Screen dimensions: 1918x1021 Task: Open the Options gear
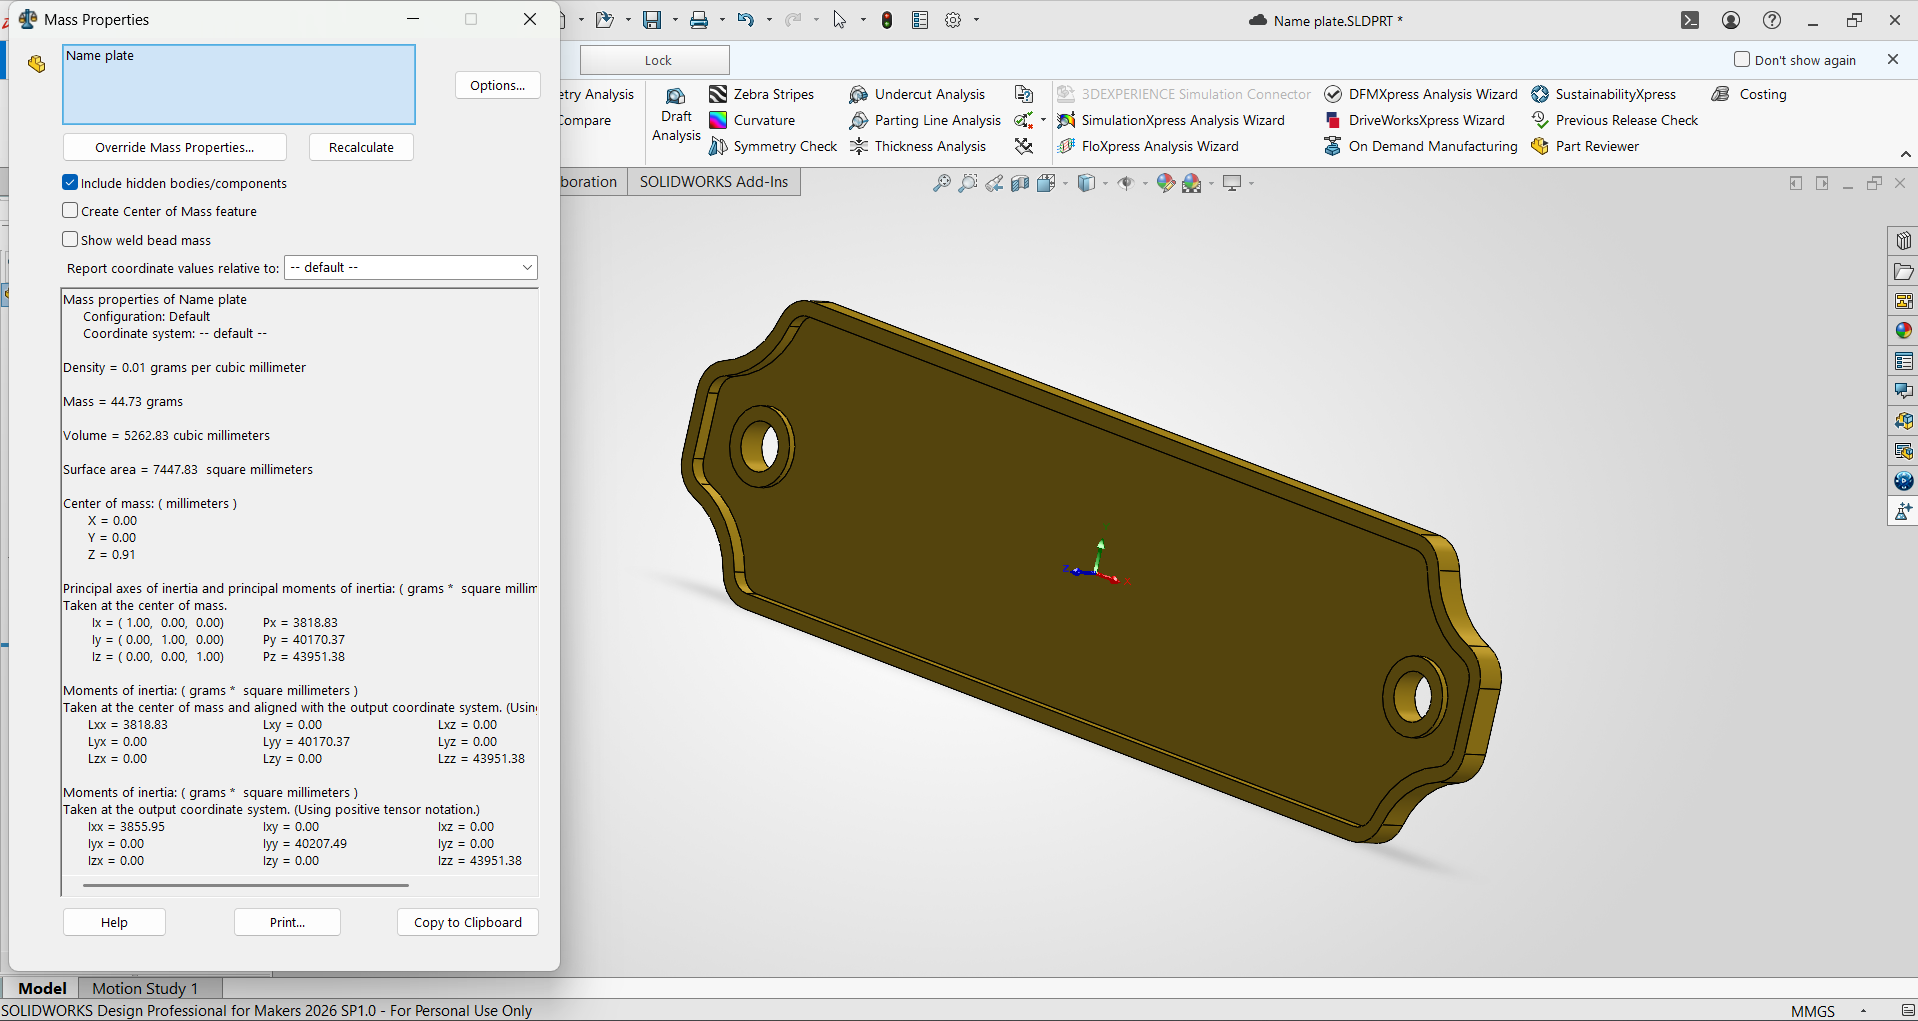point(953,20)
